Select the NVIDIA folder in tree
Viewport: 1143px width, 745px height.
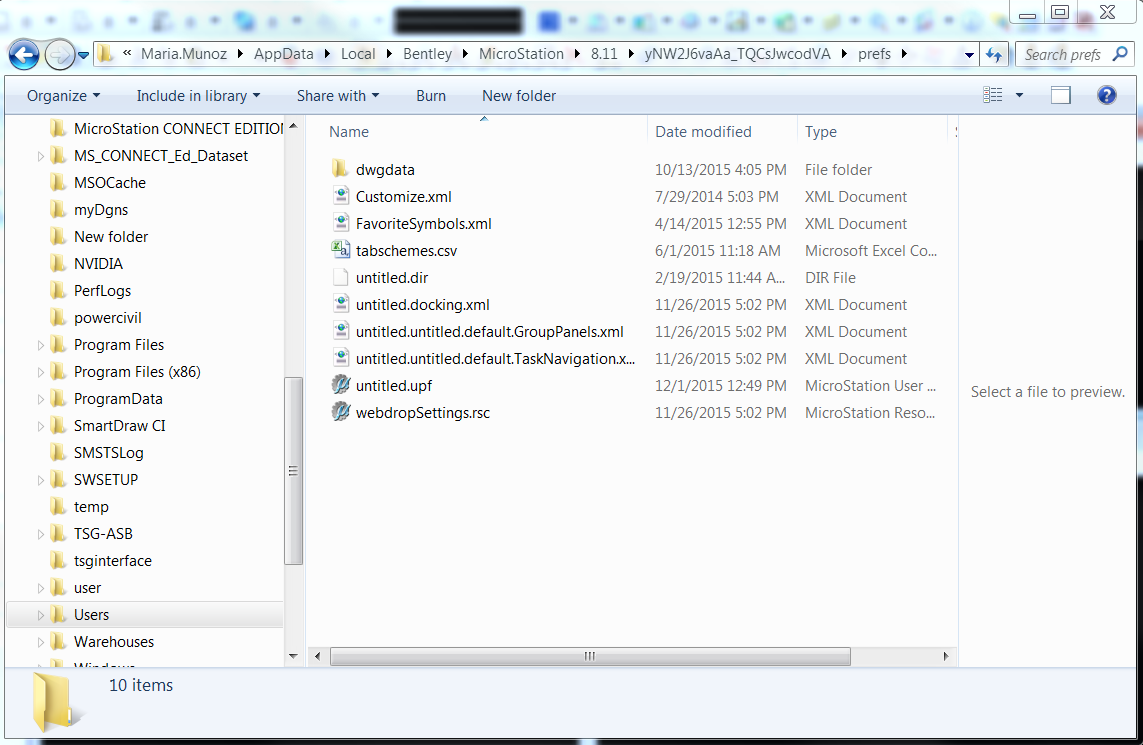pyautogui.click(x=87, y=263)
